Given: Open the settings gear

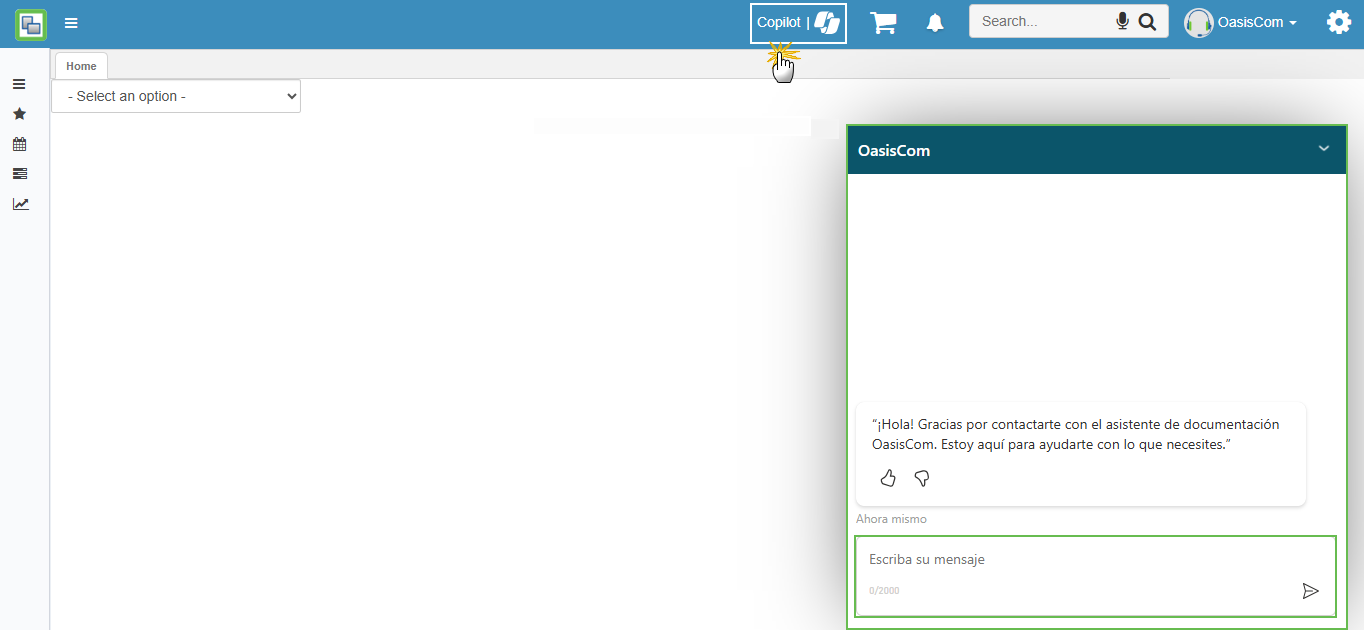Looking at the screenshot, I should tap(1338, 22).
